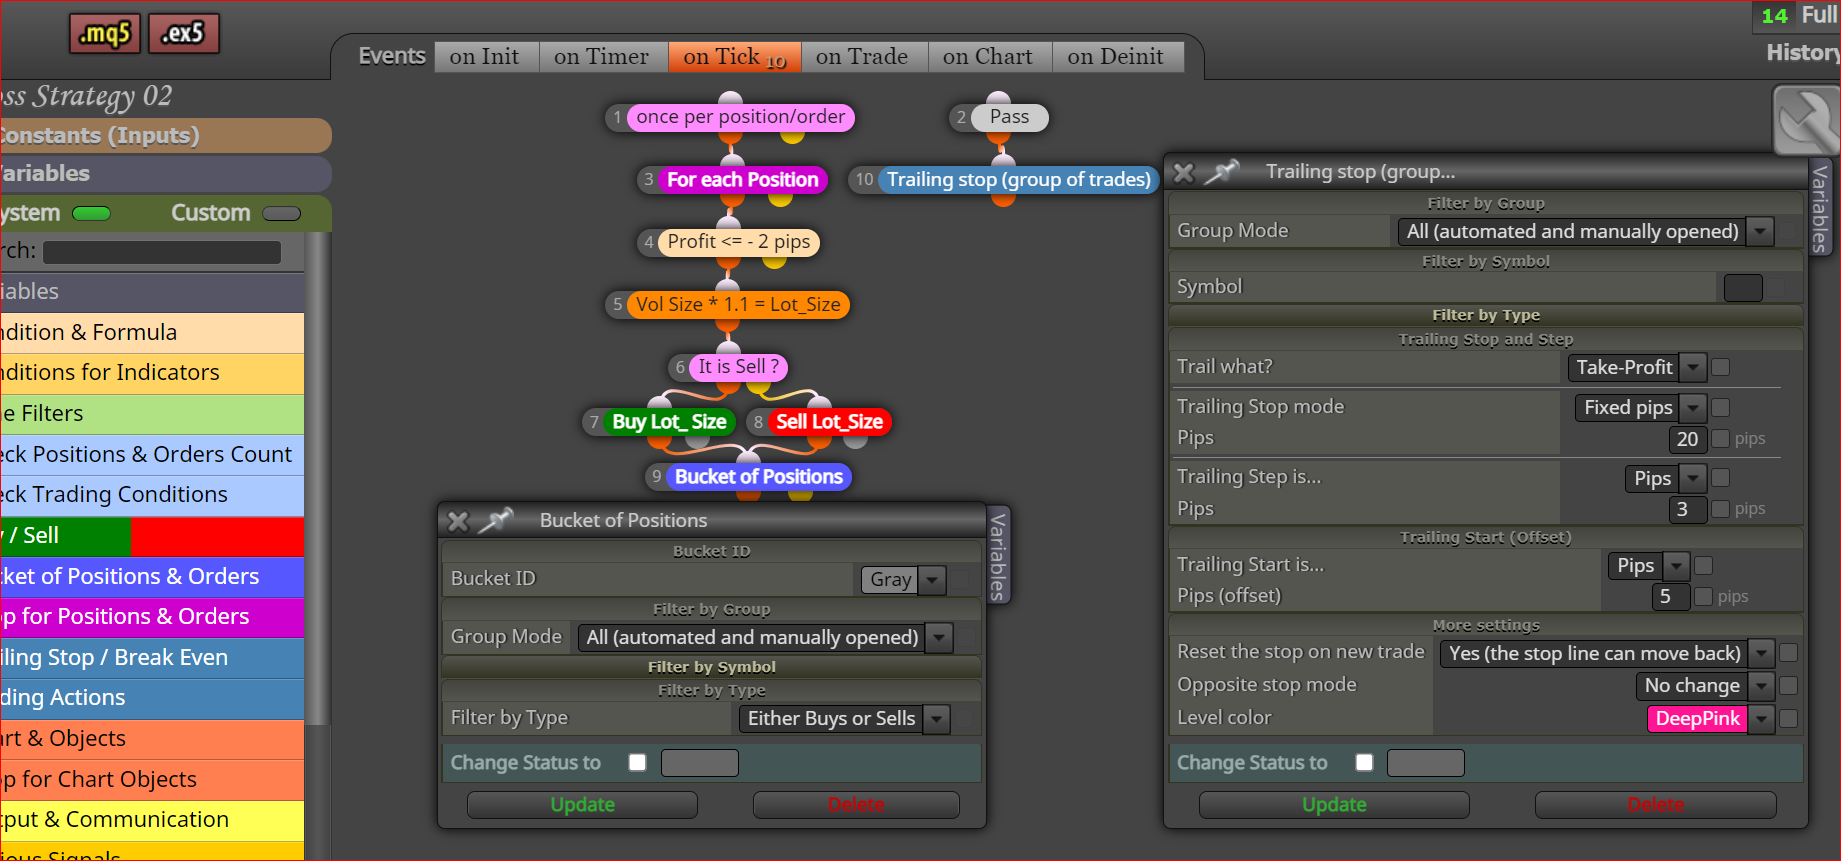The width and height of the screenshot is (1841, 861).
Task: Click the sidebar search field
Action: 162,252
